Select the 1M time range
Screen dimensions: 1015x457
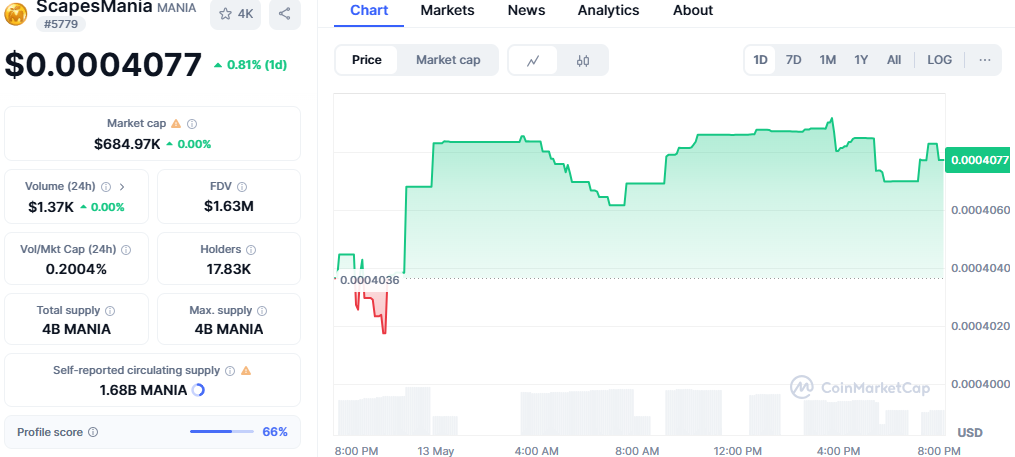tap(828, 60)
